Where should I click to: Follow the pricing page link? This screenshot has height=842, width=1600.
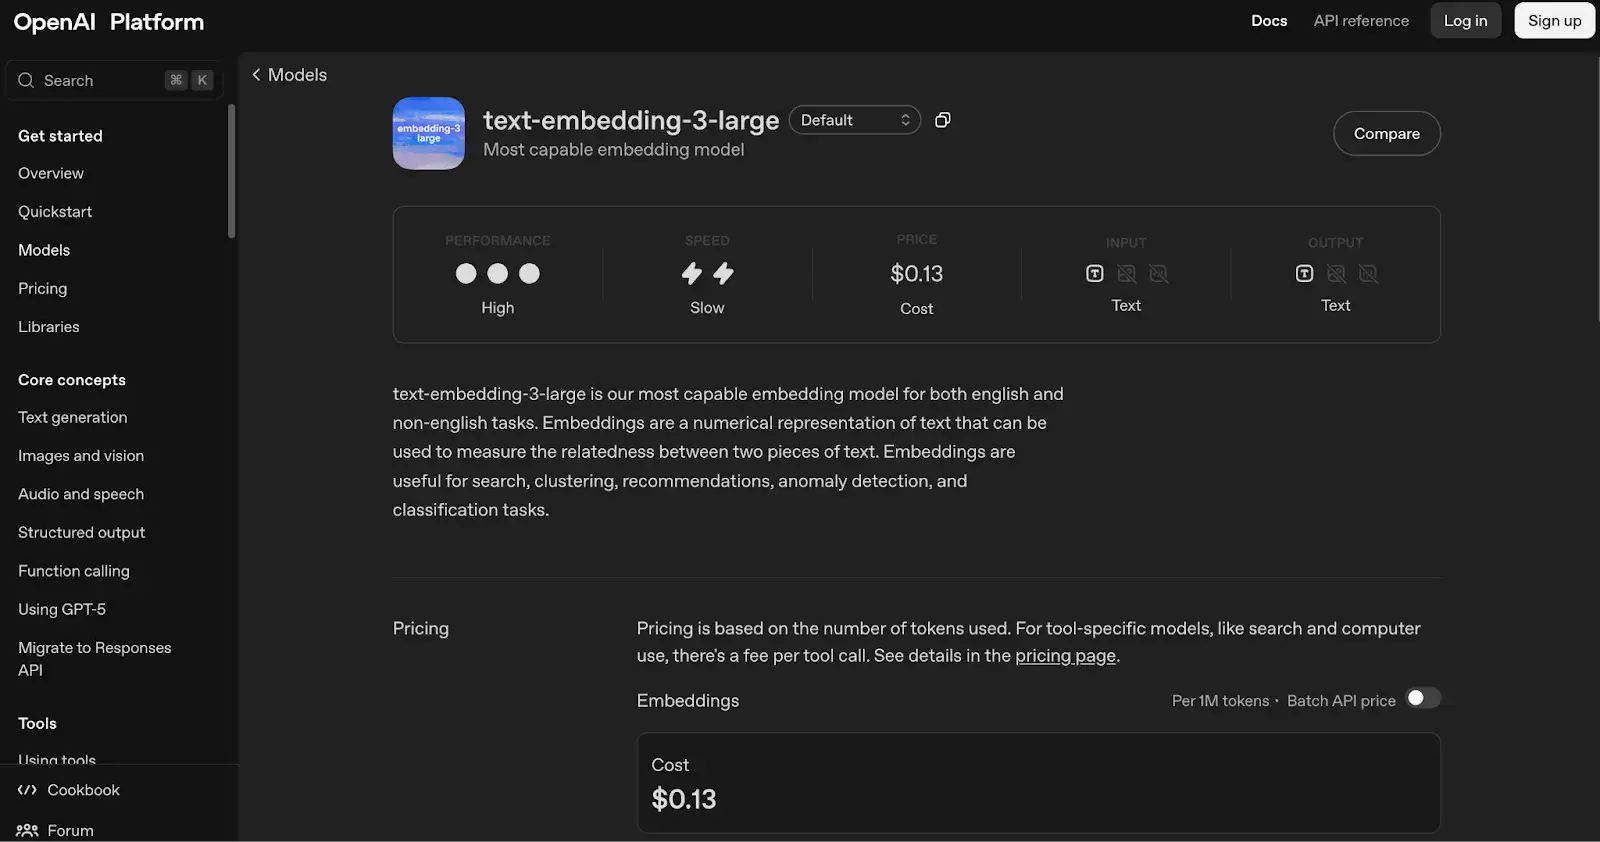click(1065, 656)
